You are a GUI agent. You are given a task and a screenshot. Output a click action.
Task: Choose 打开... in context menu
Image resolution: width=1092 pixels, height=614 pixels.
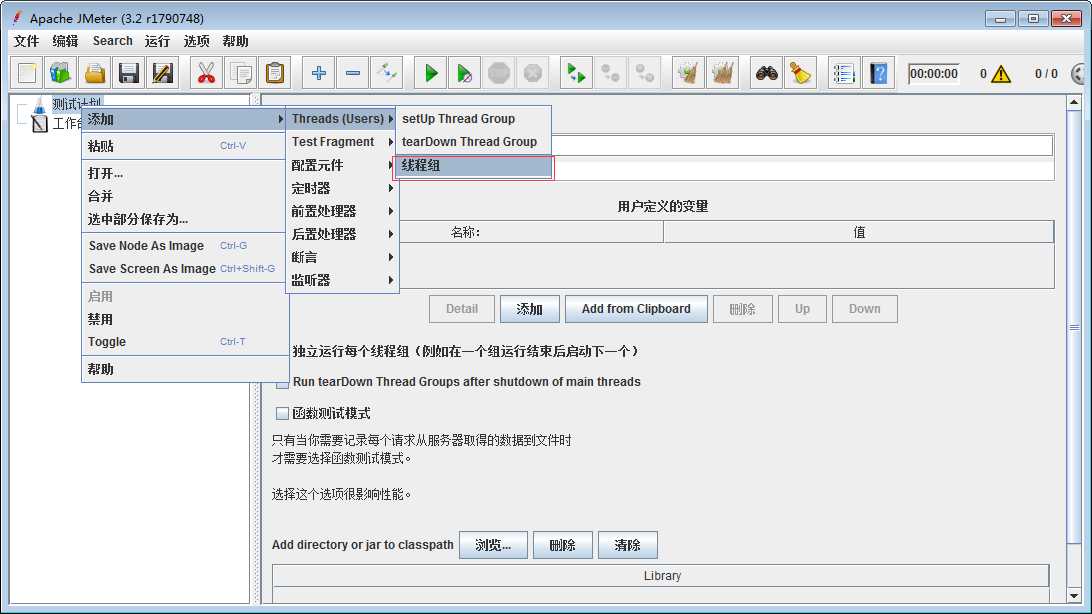[x=185, y=173]
